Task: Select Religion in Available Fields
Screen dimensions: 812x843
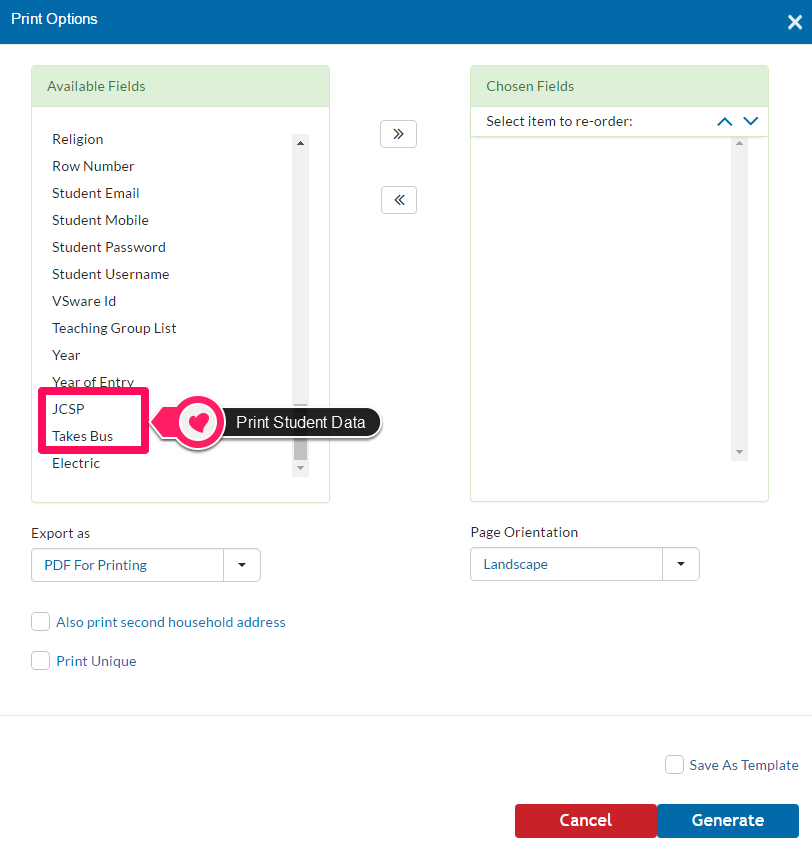Action: point(77,139)
